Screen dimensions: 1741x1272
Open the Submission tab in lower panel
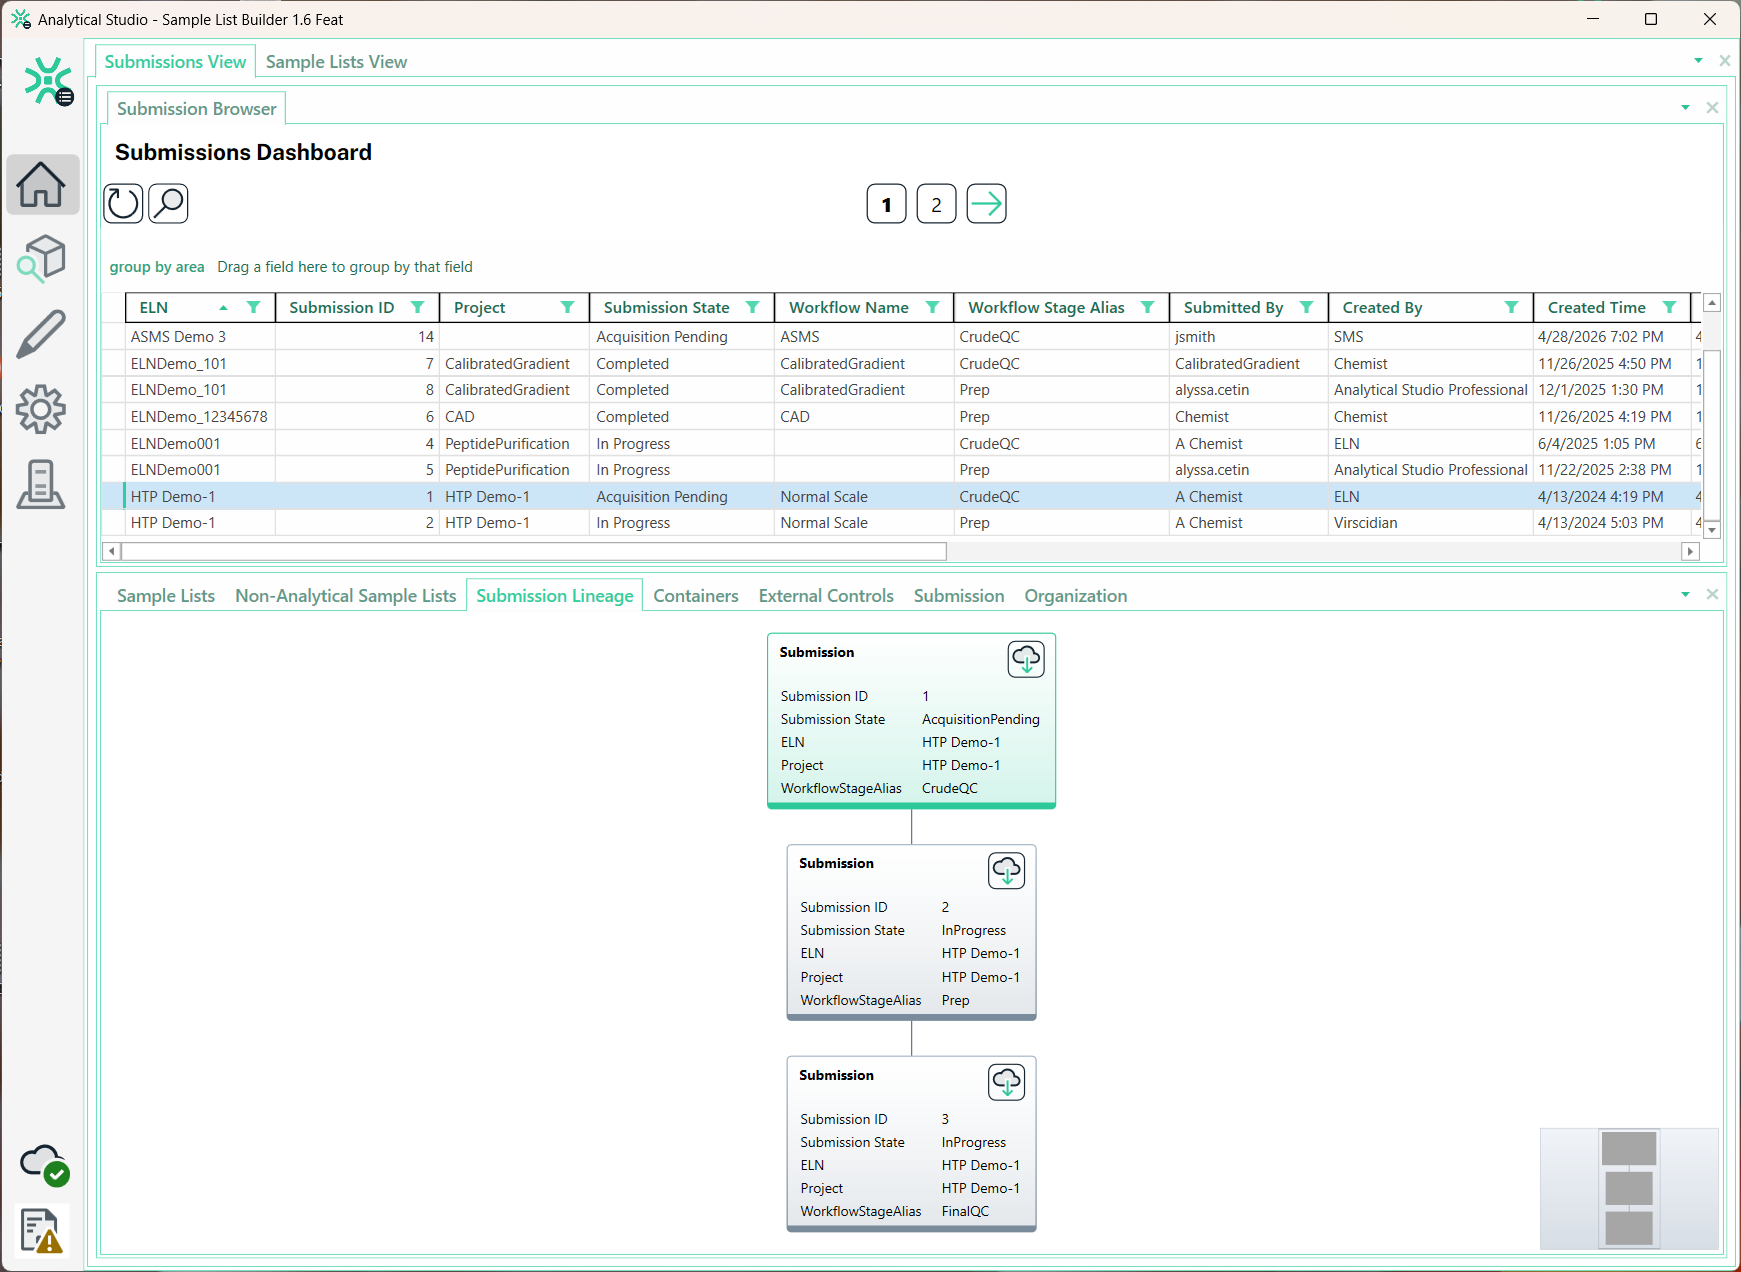[959, 596]
